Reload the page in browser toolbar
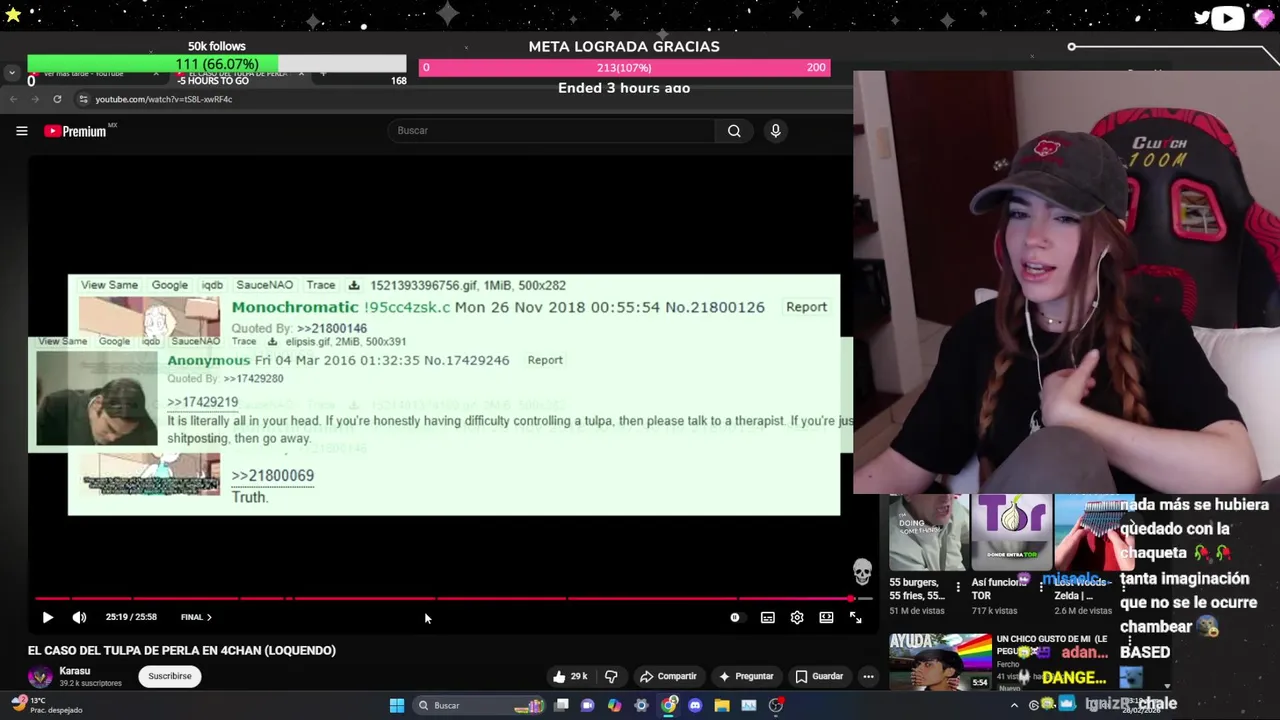This screenshot has width=1280, height=720. point(57,99)
